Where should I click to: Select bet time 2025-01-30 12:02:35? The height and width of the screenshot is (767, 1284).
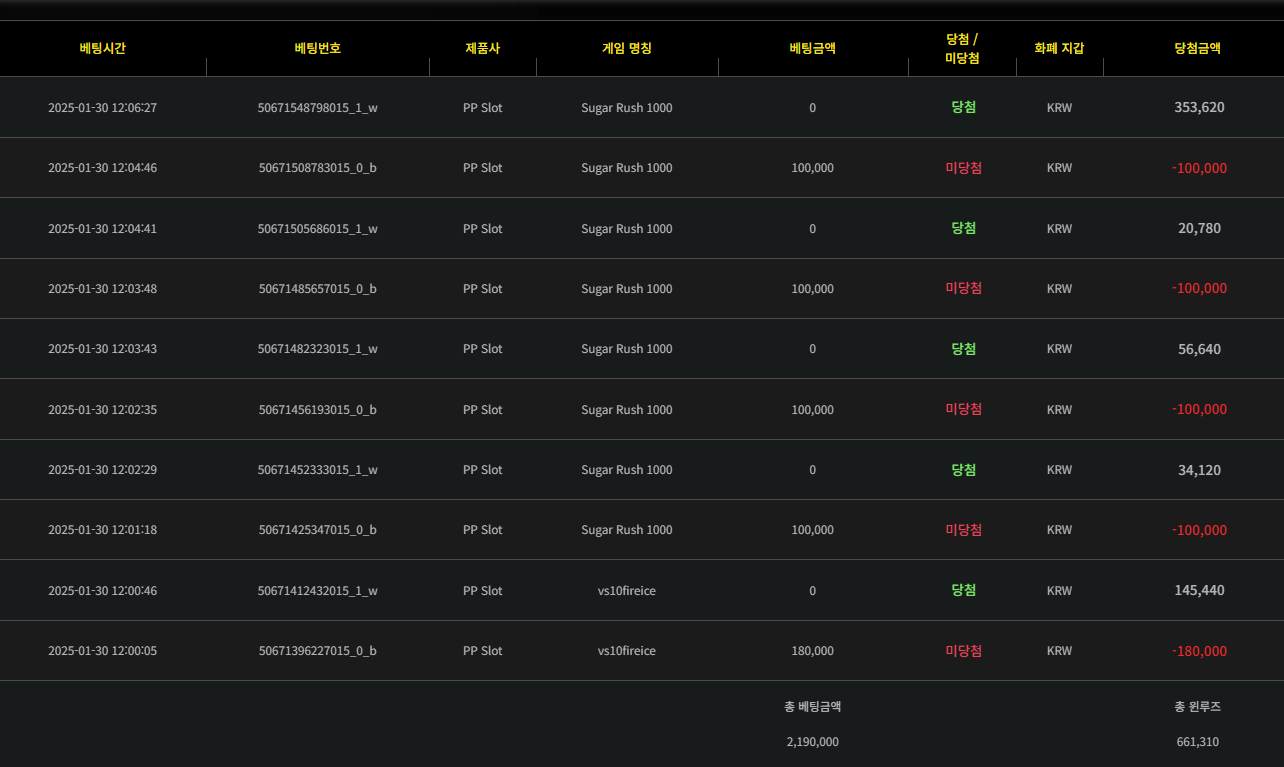(103, 410)
